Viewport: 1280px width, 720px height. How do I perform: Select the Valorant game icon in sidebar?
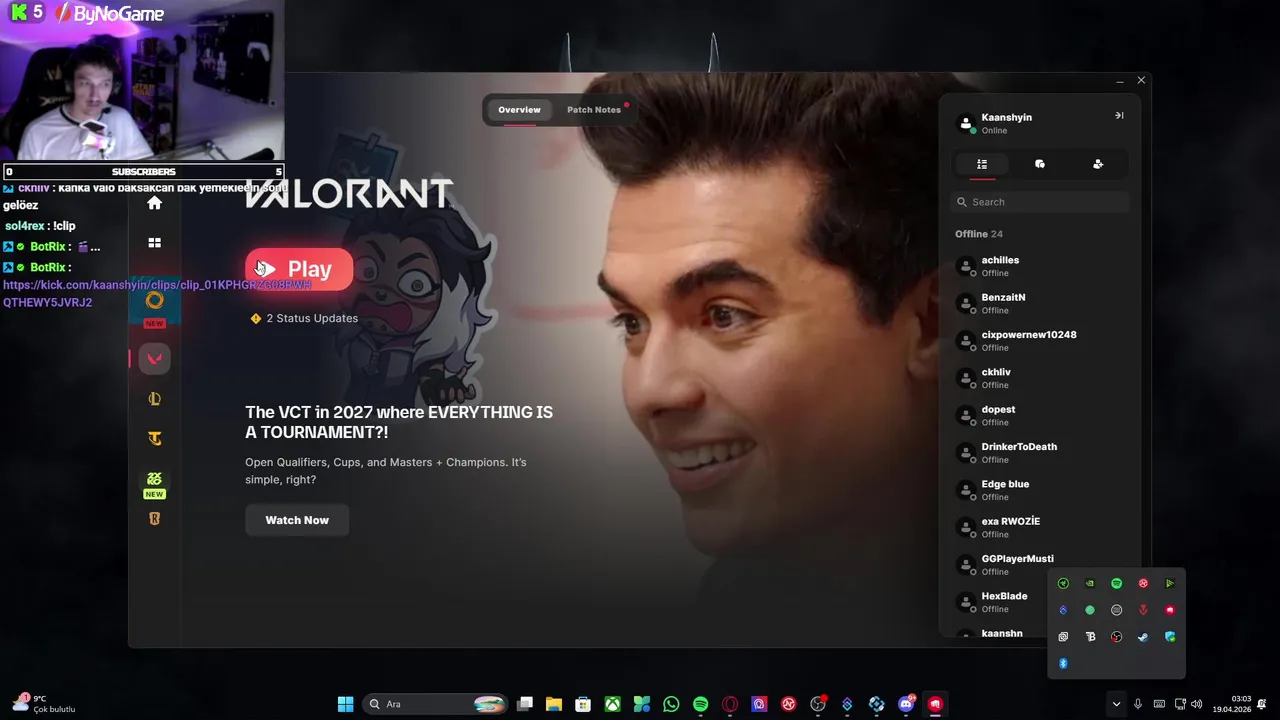[154, 359]
